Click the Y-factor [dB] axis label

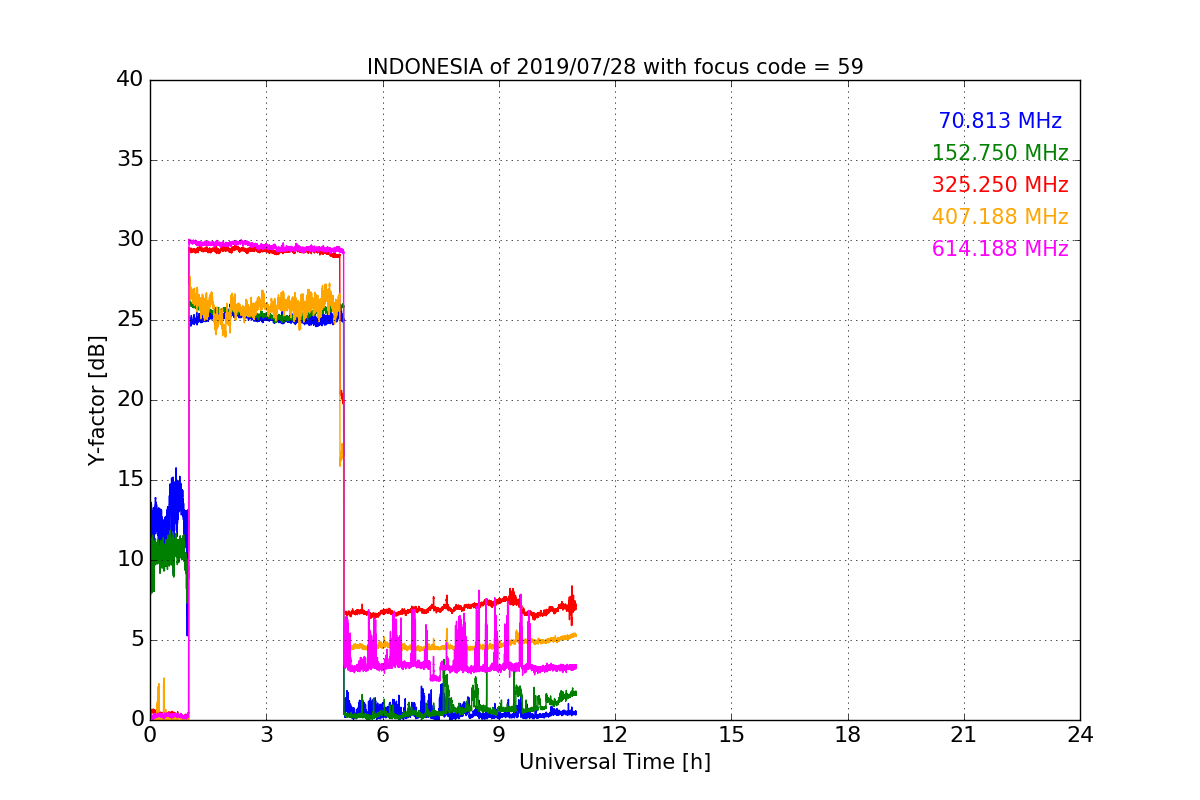(x=96, y=400)
